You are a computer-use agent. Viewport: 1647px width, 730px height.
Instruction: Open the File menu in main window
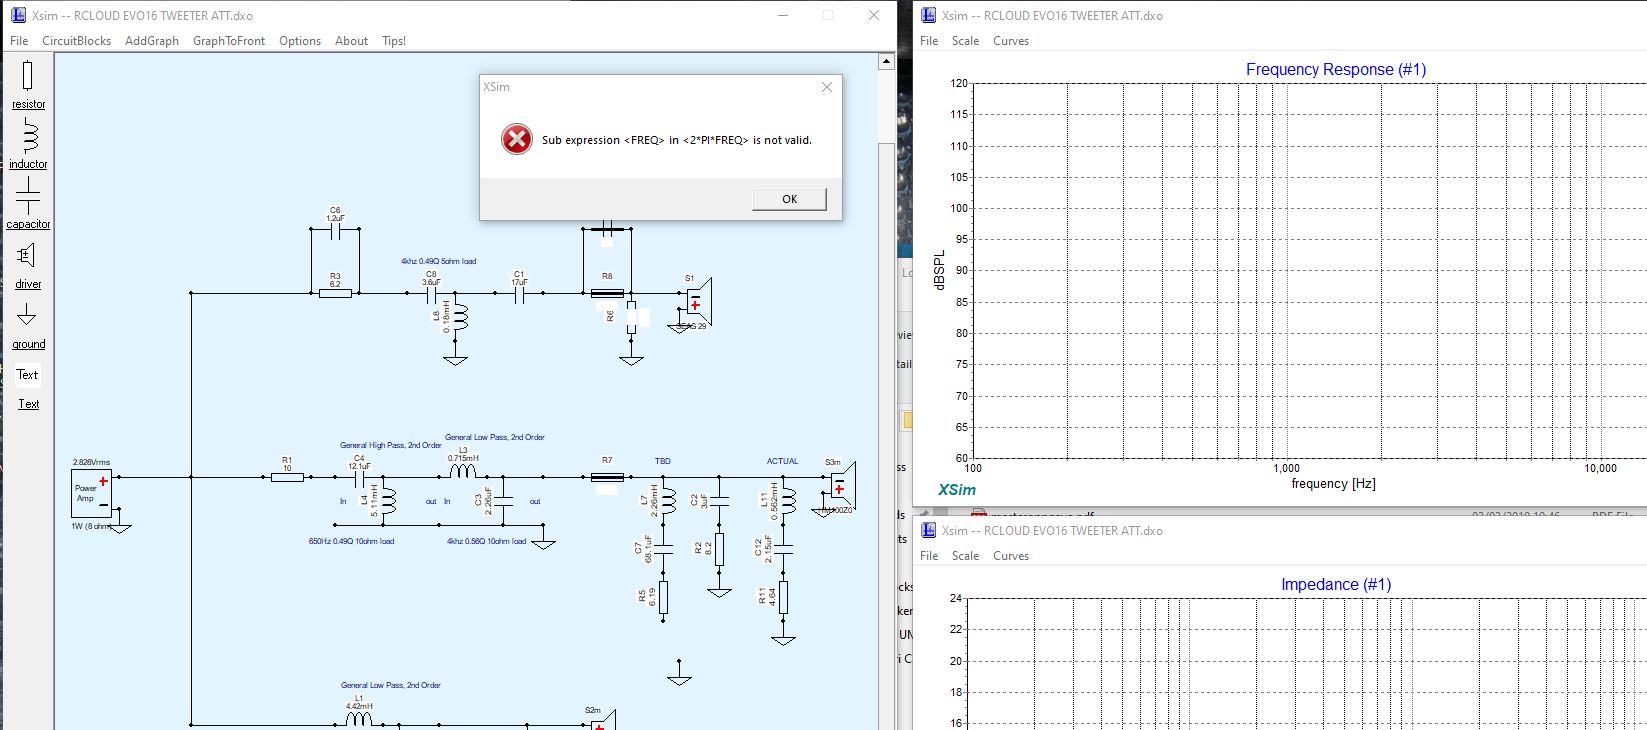pyautogui.click(x=19, y=41)
